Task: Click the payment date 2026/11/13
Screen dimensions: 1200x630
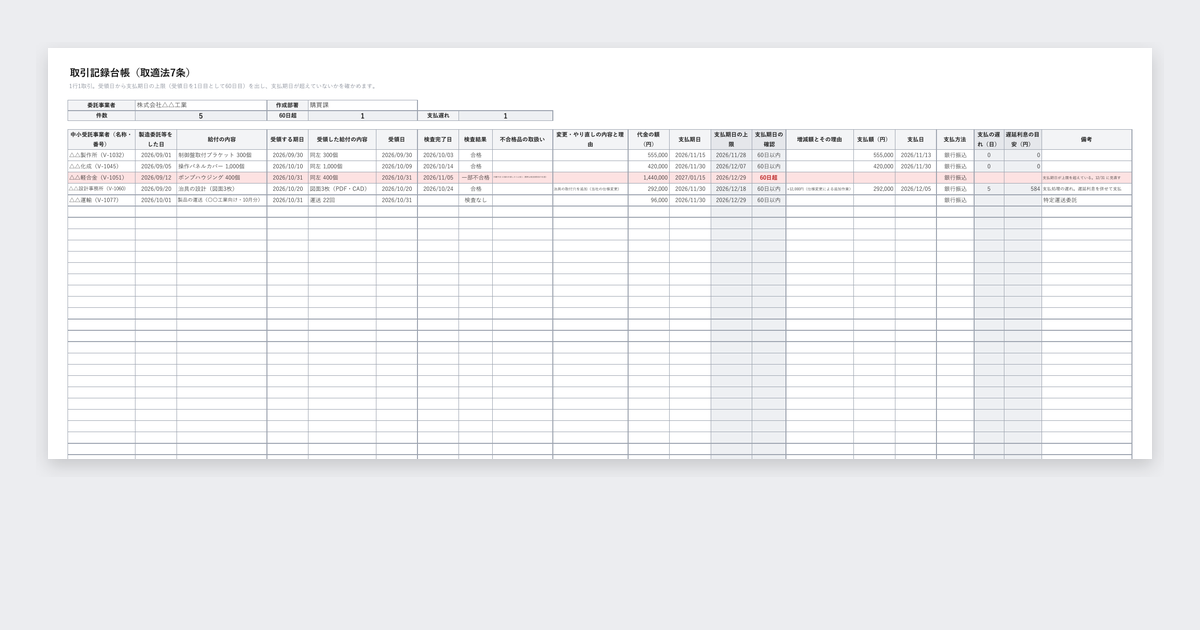Action: [916, 156]
